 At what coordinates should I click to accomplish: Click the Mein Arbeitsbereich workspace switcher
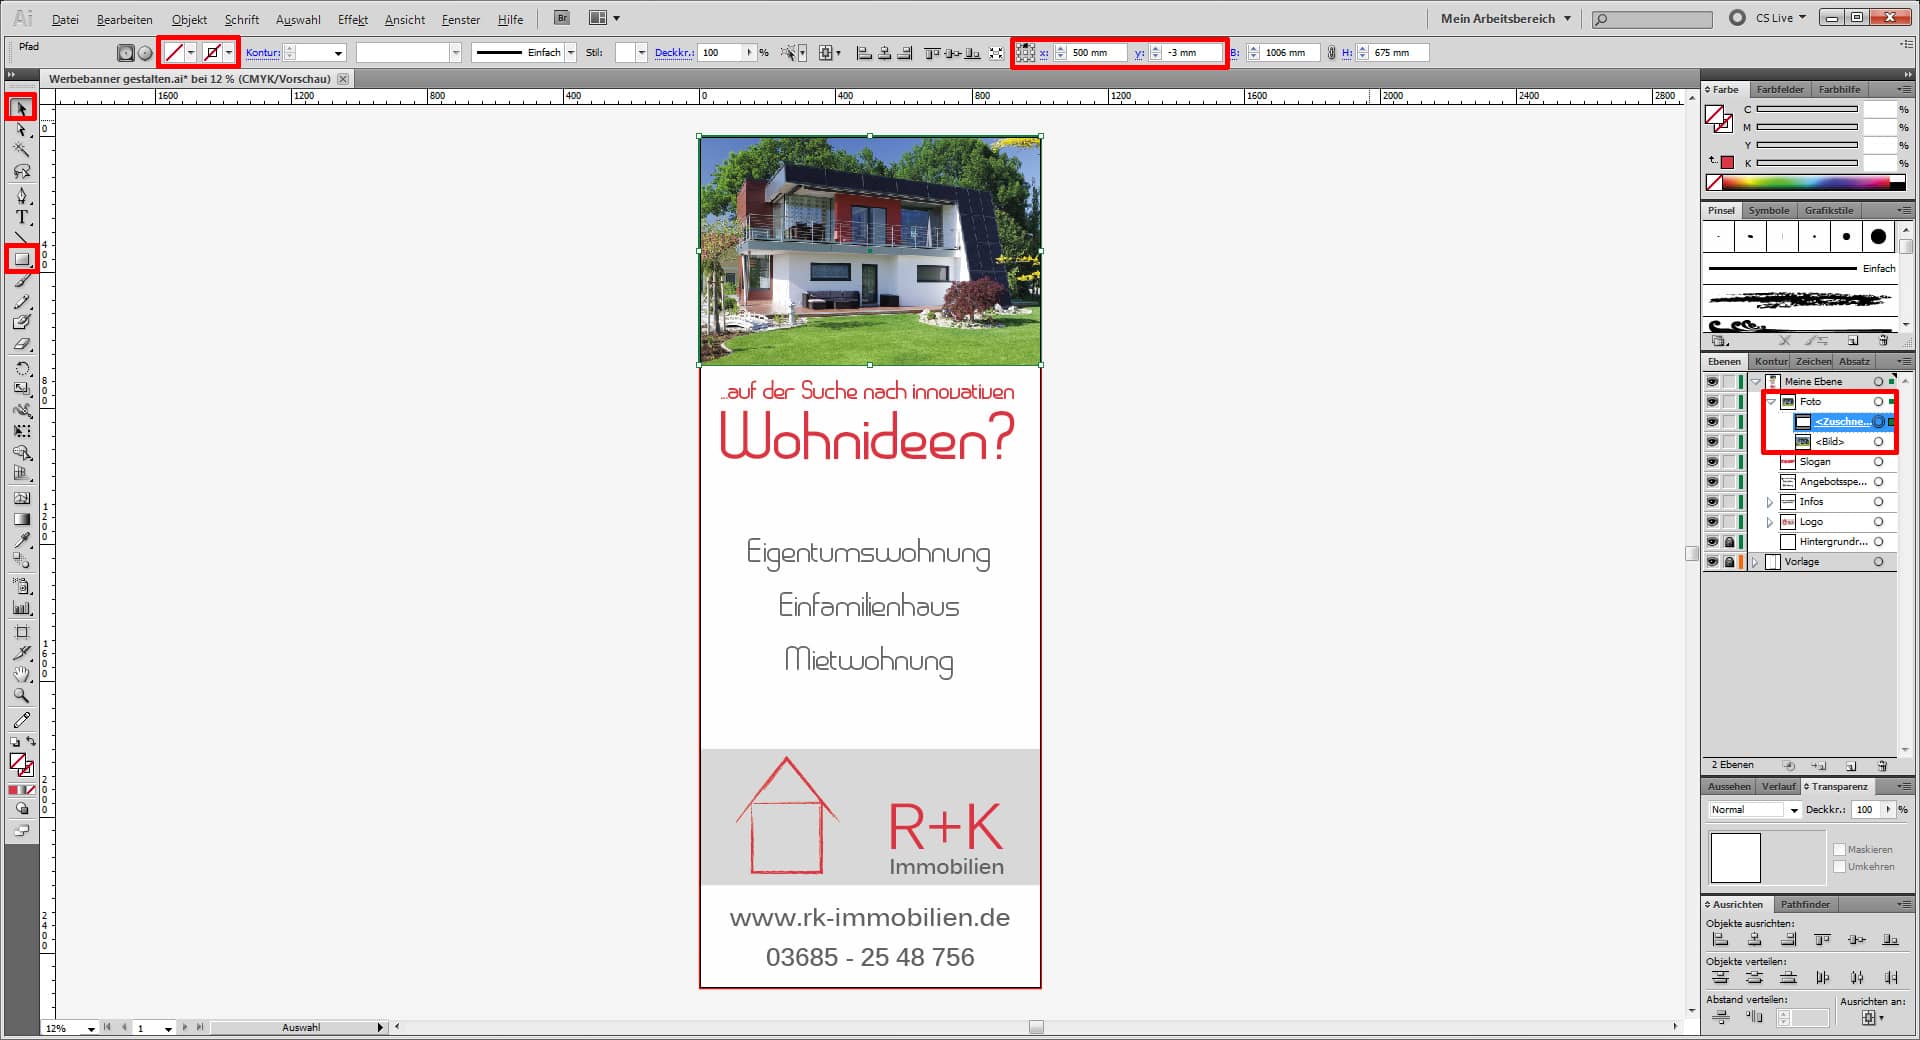[x=1500, y=17]
